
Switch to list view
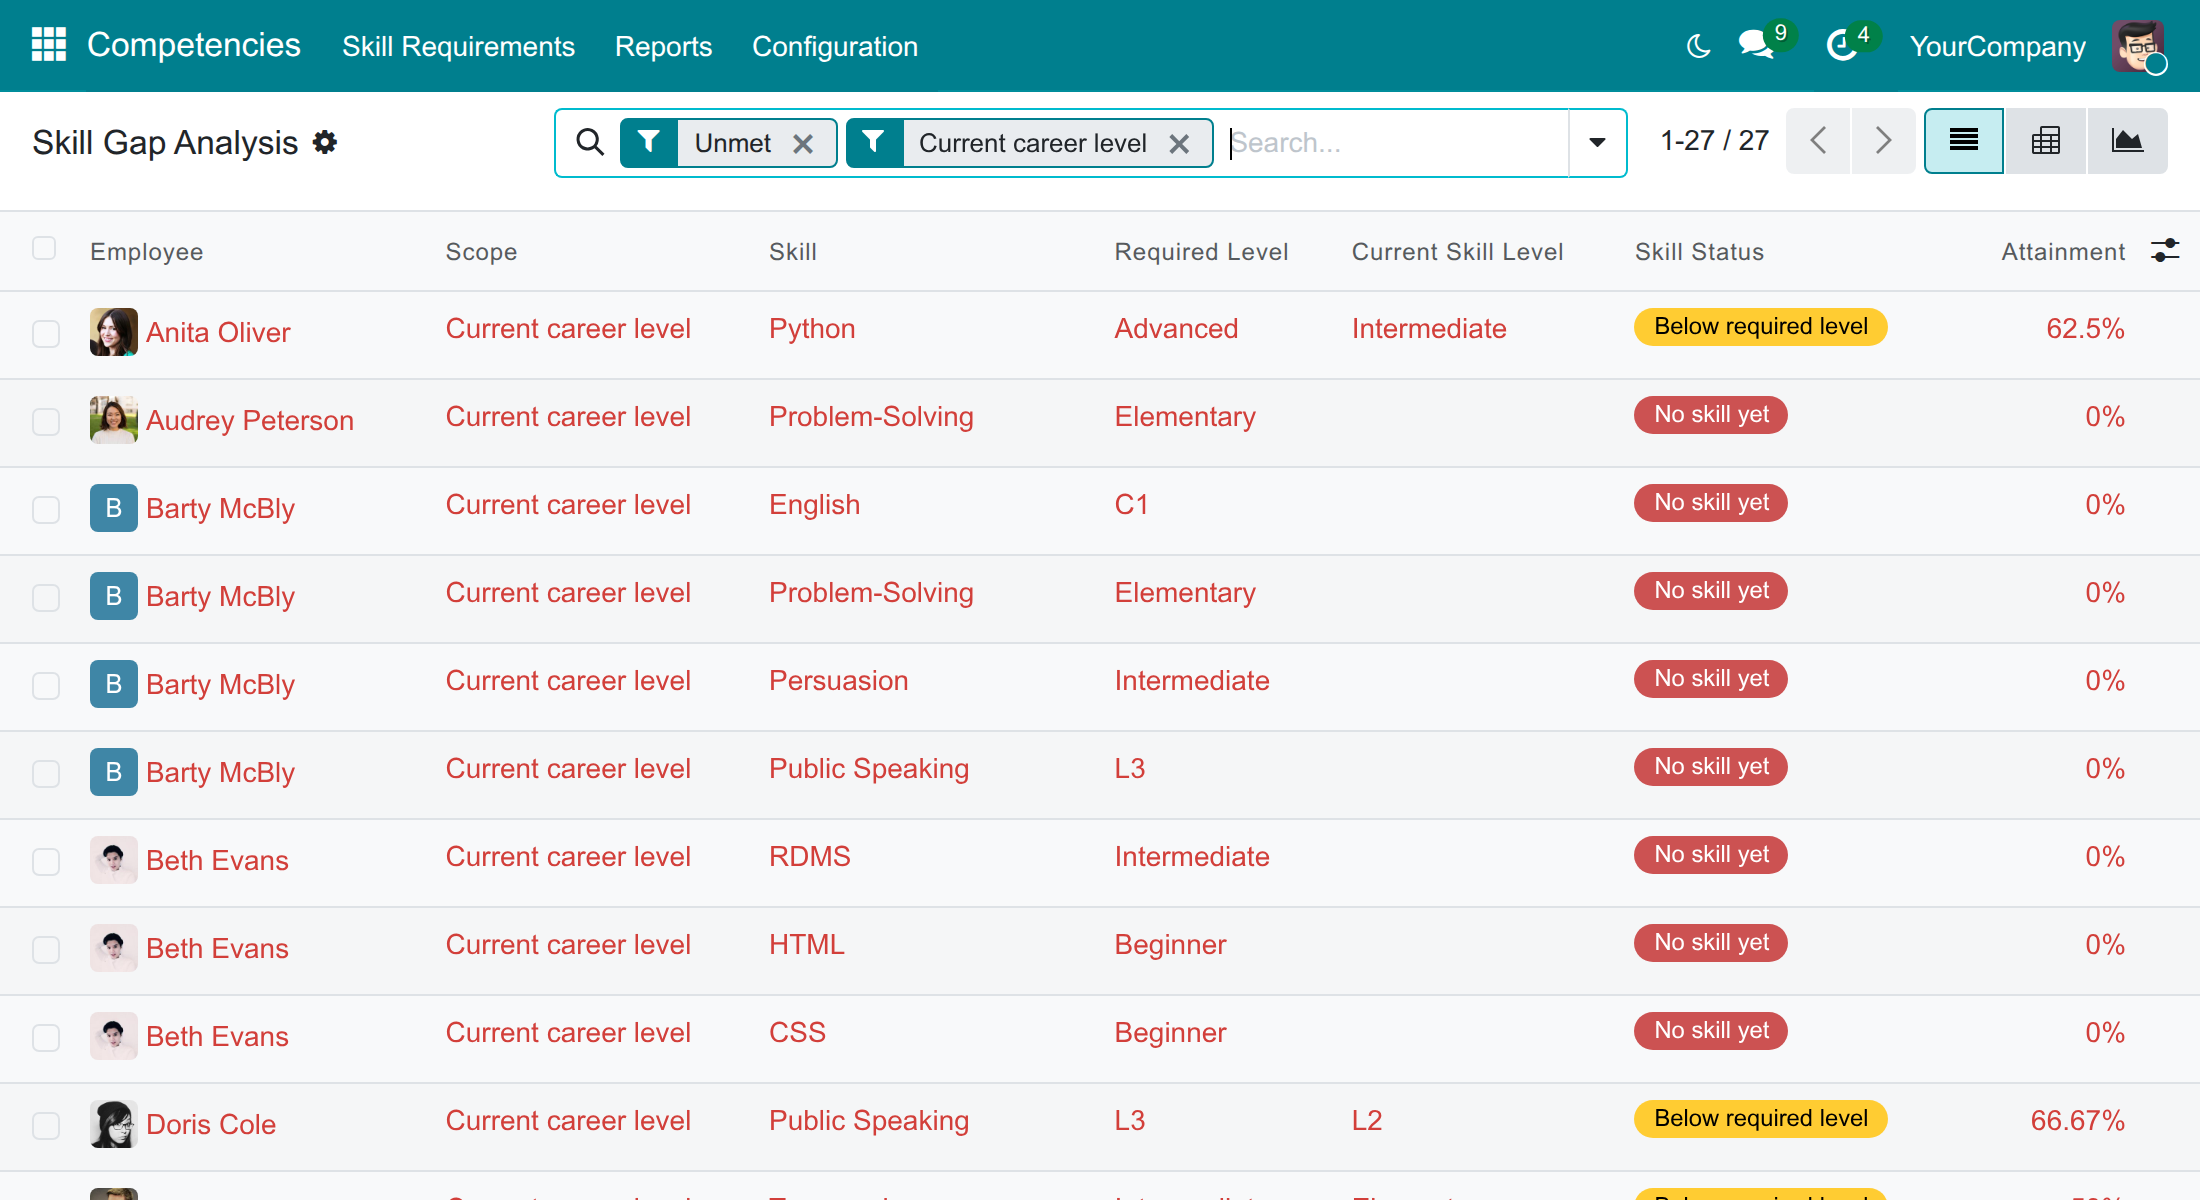coord(1964,141)
